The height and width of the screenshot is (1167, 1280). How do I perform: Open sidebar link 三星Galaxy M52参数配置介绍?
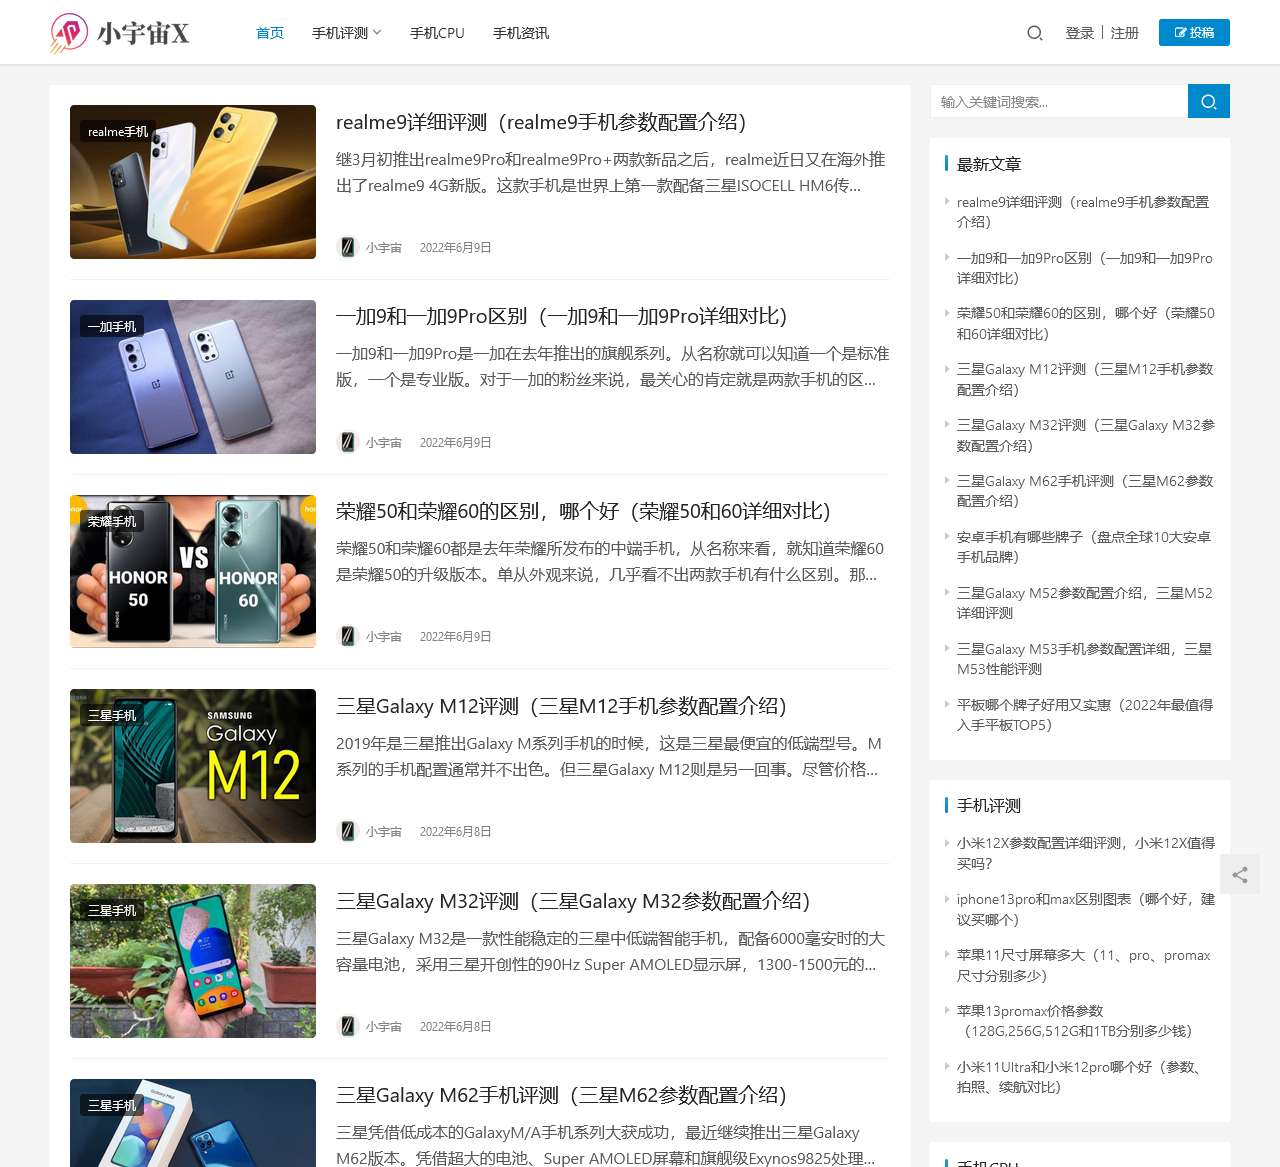click(x=1085, y=603)
